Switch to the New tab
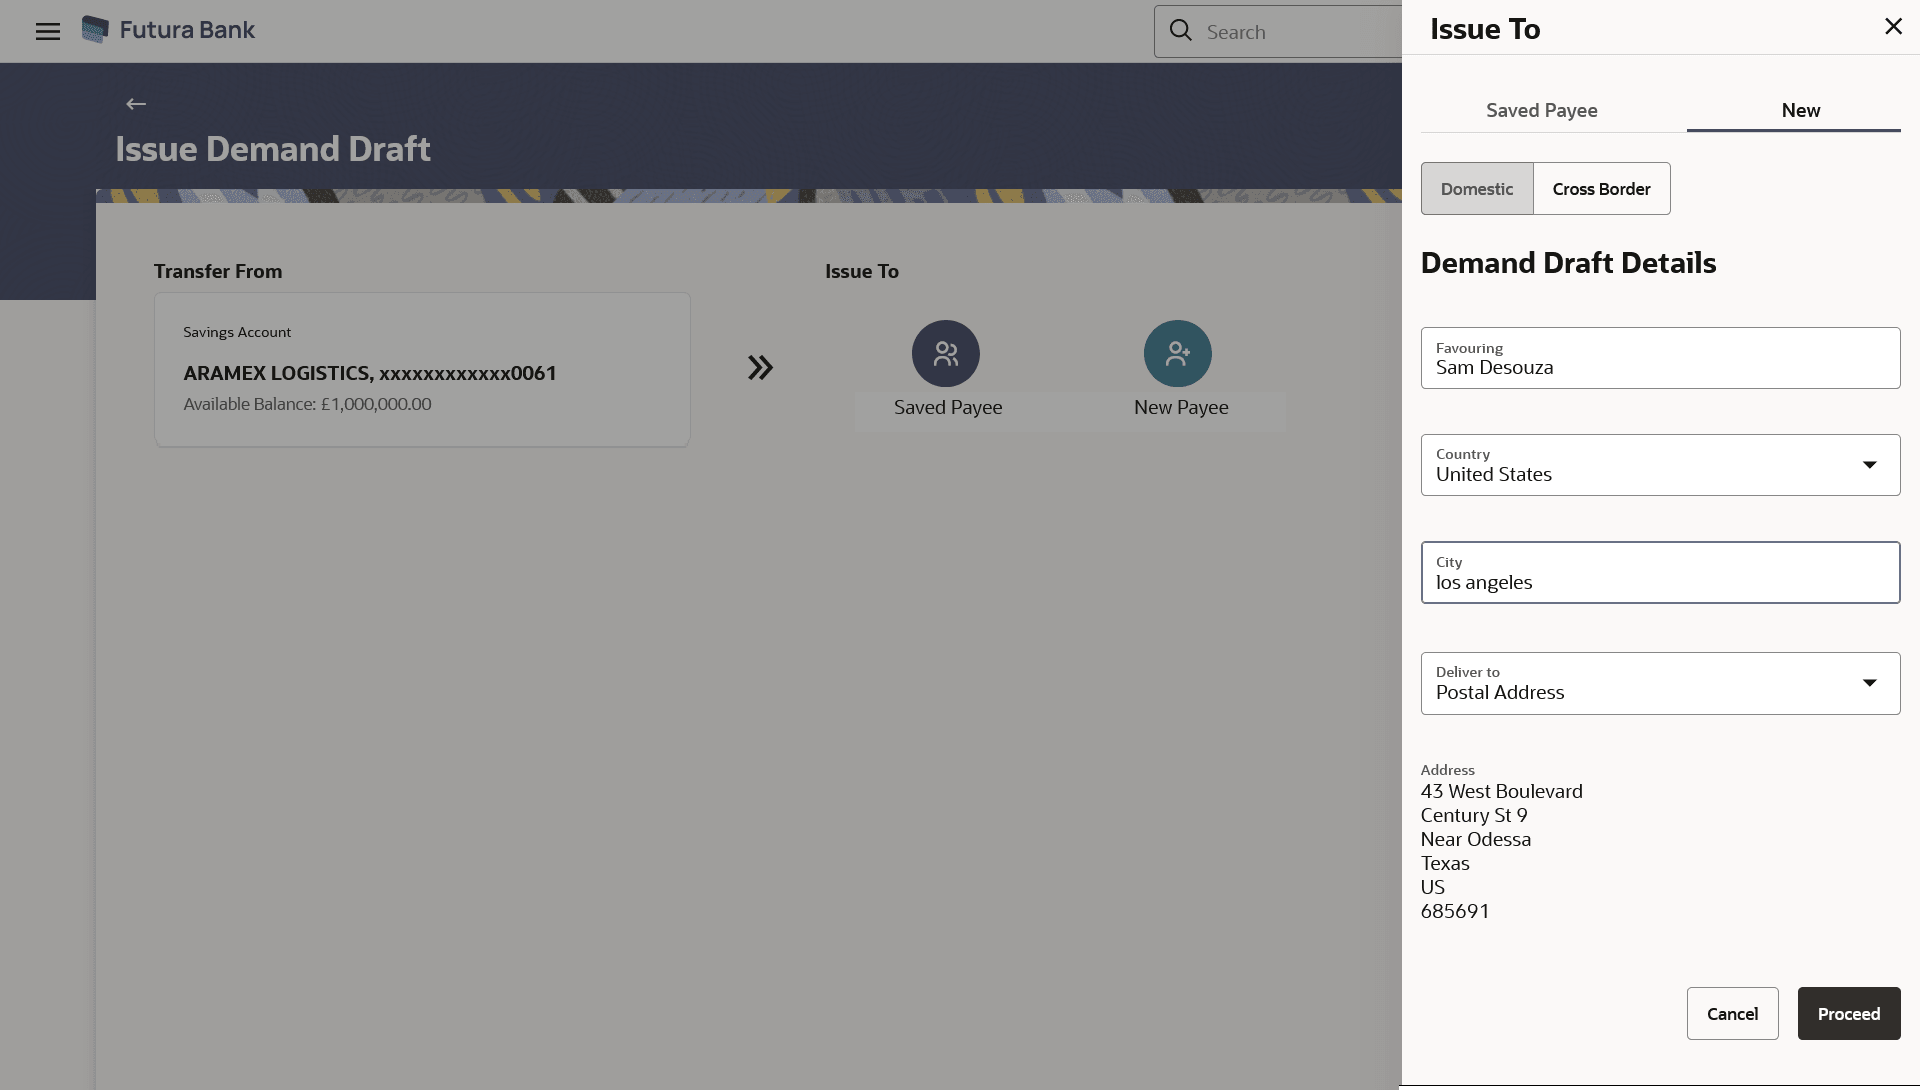 point(1800,111)
